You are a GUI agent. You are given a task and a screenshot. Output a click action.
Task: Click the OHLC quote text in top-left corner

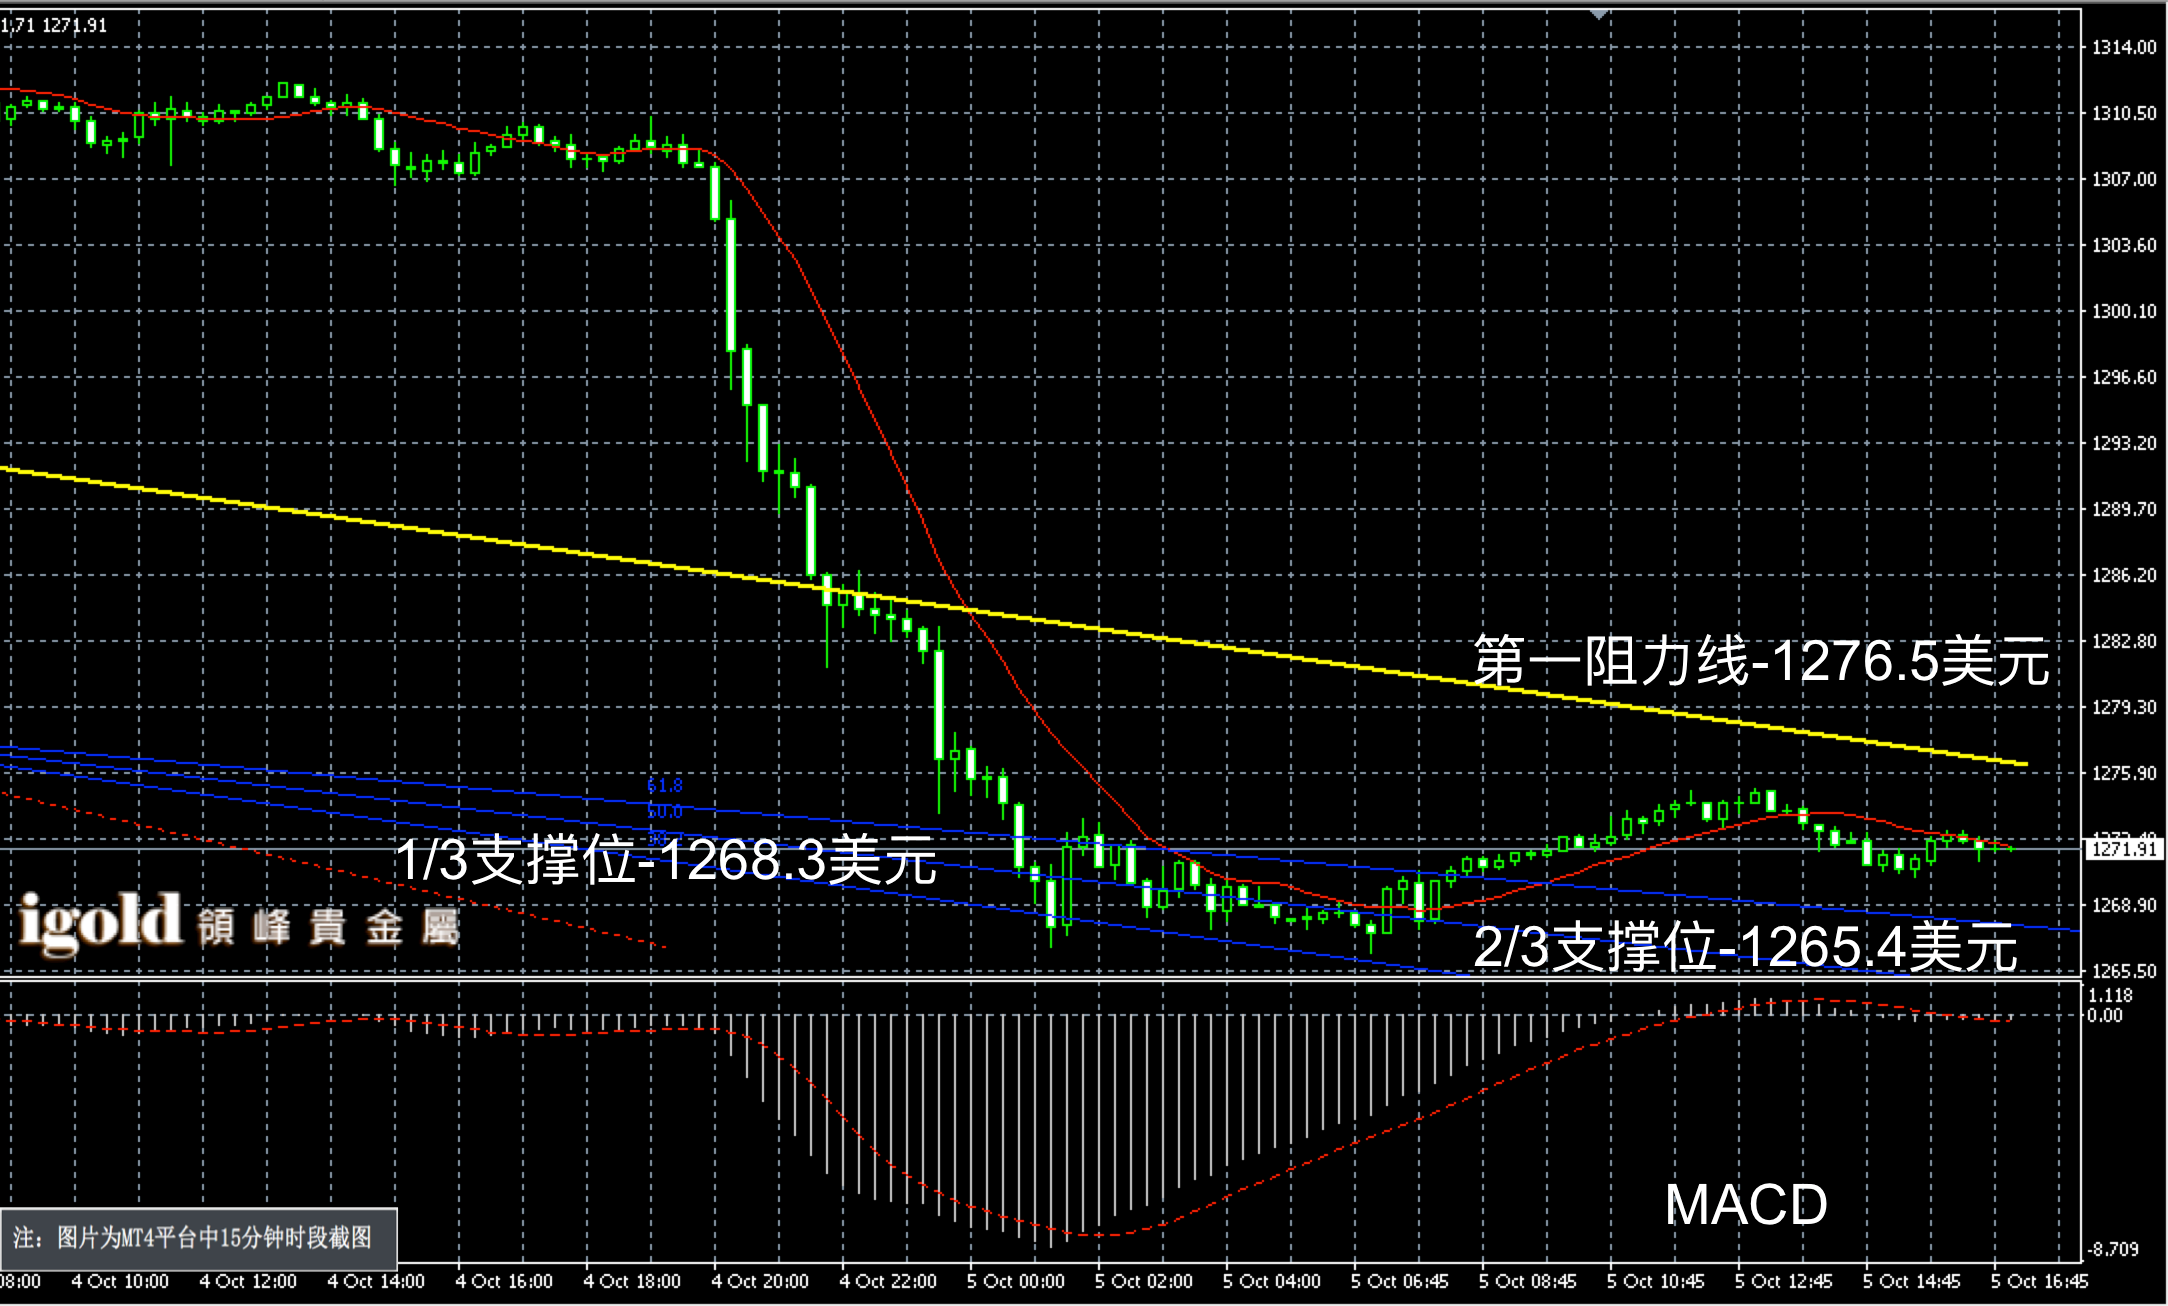click(54, 25)
